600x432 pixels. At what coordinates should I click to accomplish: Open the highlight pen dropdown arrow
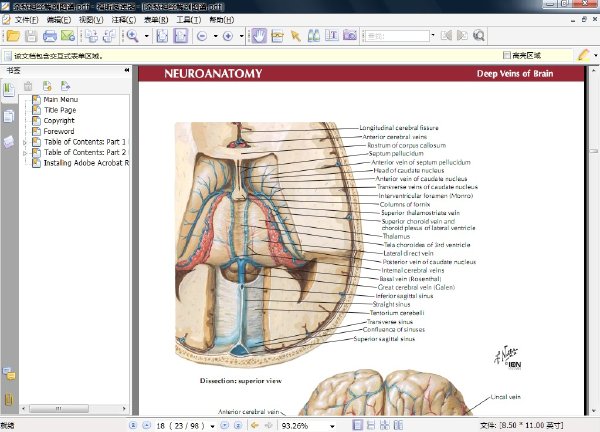595,55
